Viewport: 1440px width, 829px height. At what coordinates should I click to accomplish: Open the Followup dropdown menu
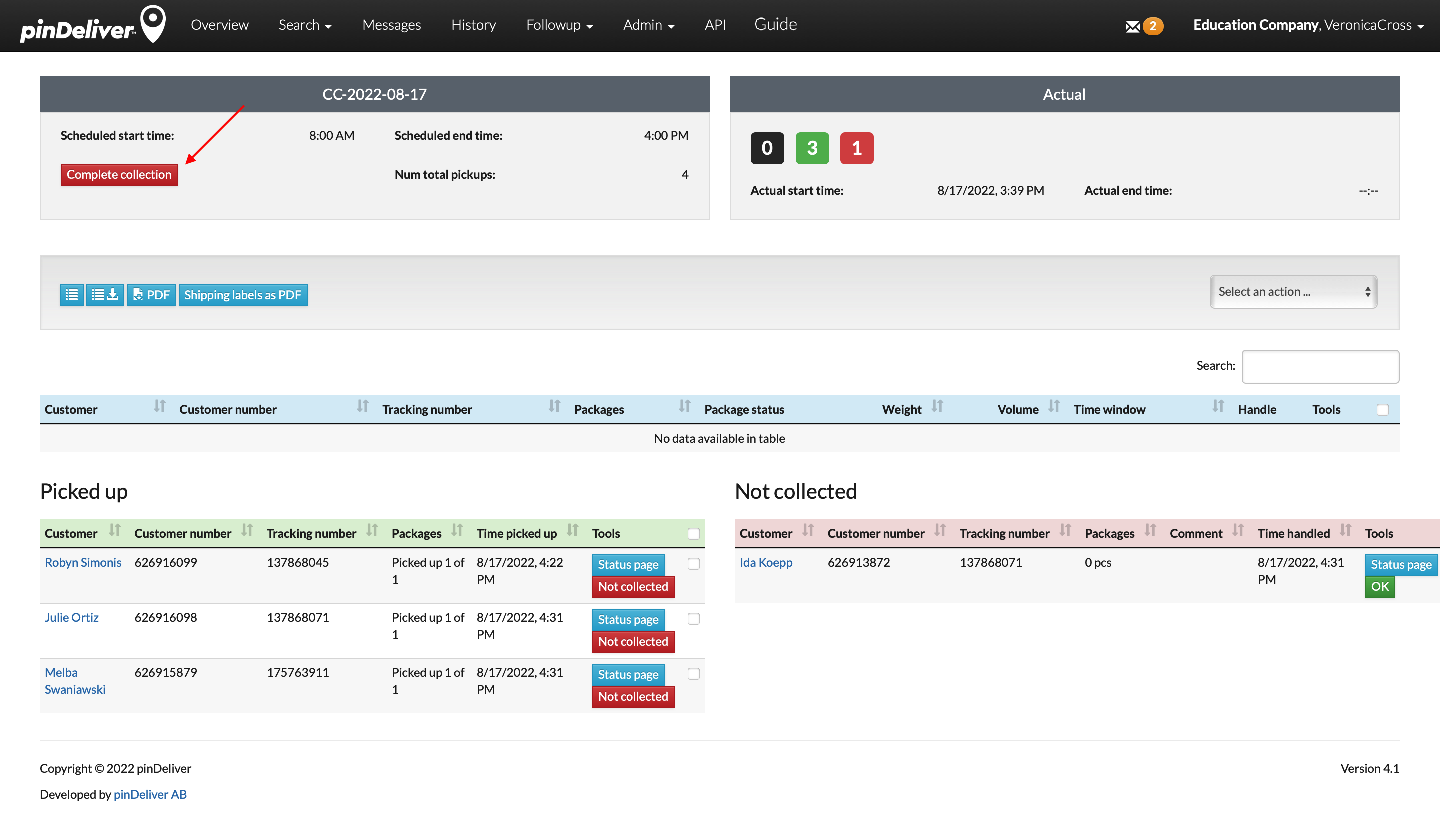coord(560,25)
